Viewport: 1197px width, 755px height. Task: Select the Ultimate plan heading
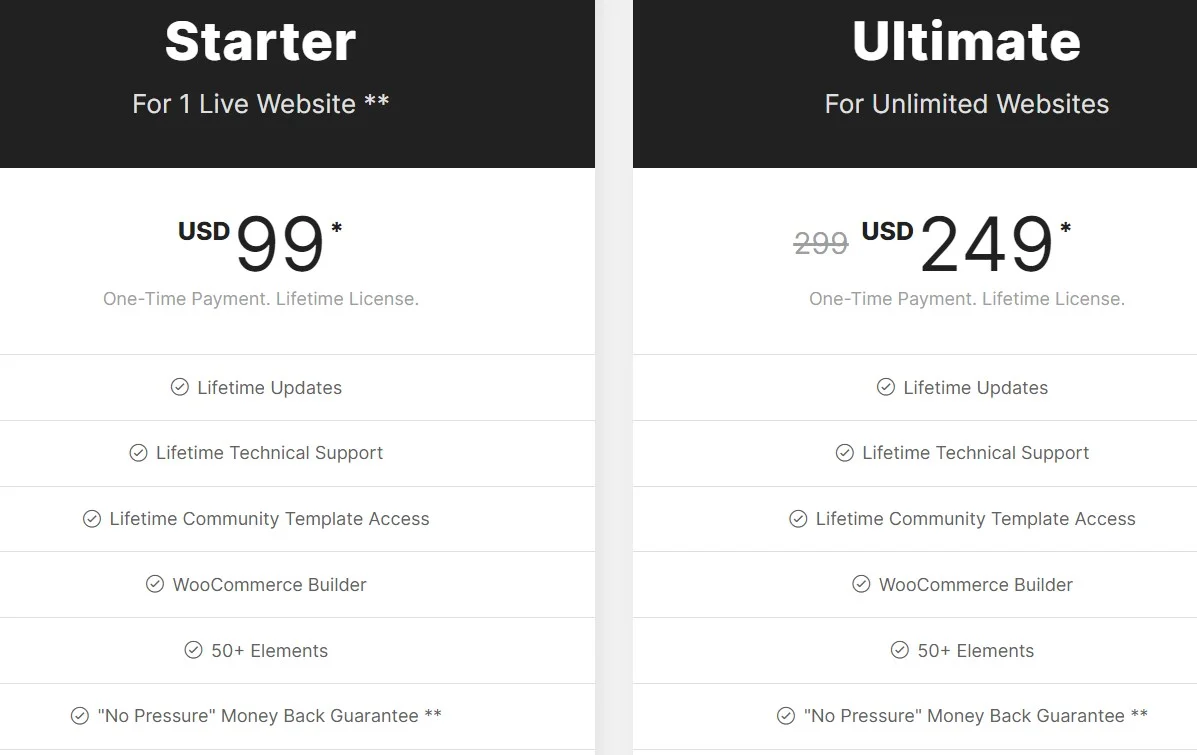[966, 41]
